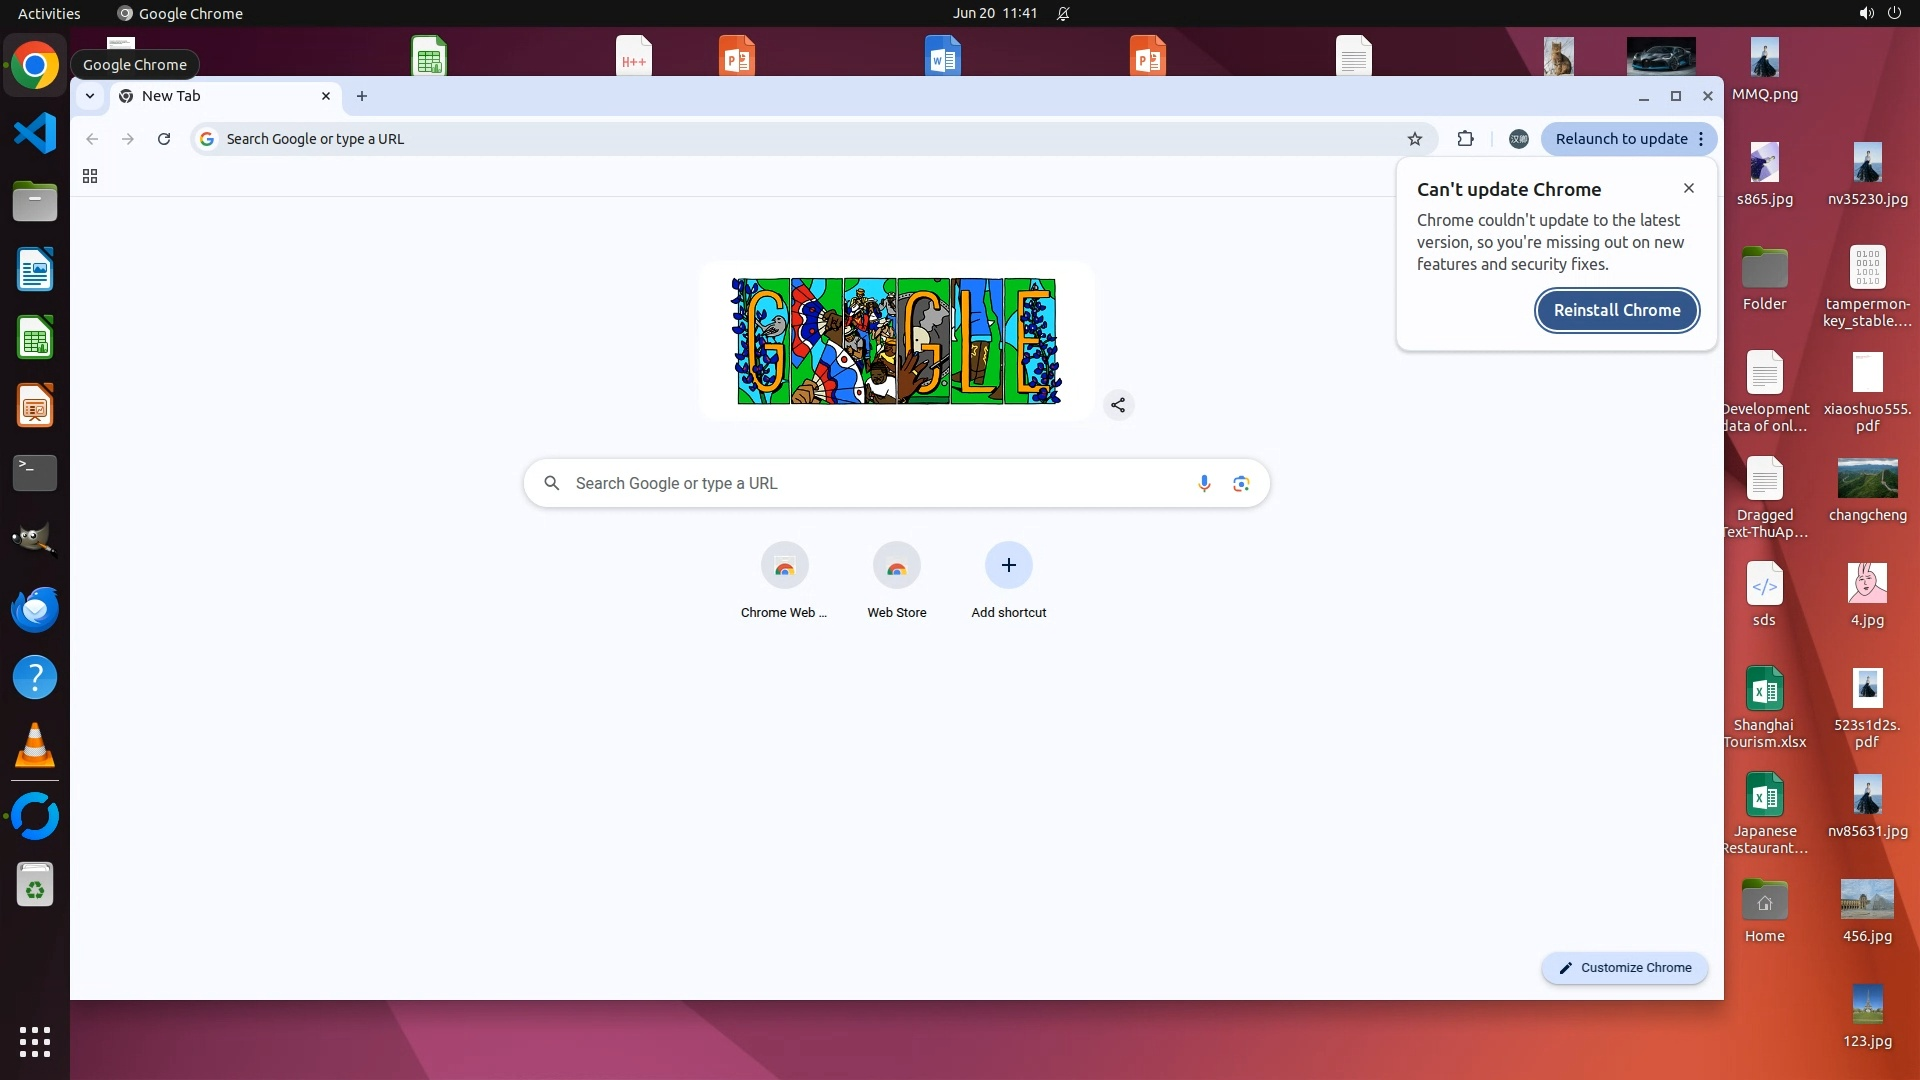Viewport: 1920px width, 1080px height.
Task: Dismiss the Can't update Chrome popup
Action: (1689, 188)
